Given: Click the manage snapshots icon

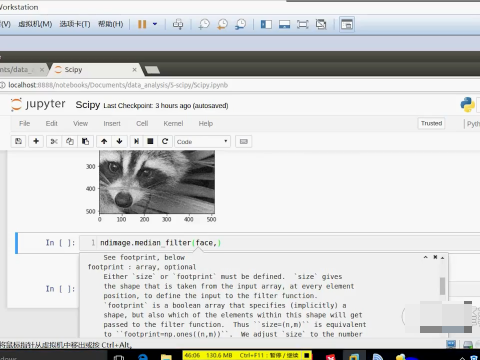Looking at the screenshot, I should (240, 24).
